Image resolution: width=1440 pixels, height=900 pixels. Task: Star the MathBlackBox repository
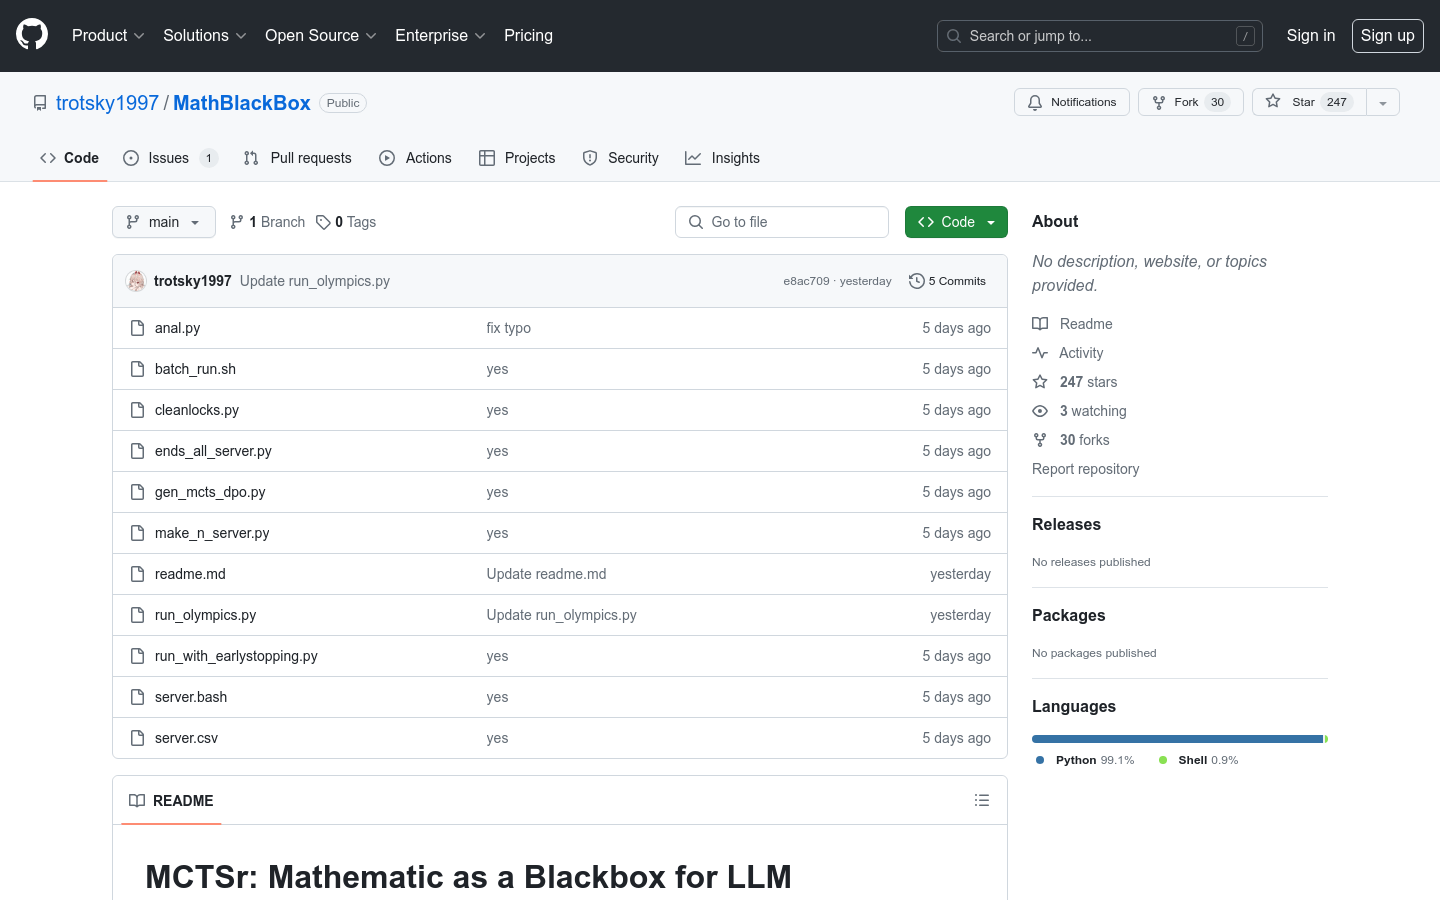1306,101
